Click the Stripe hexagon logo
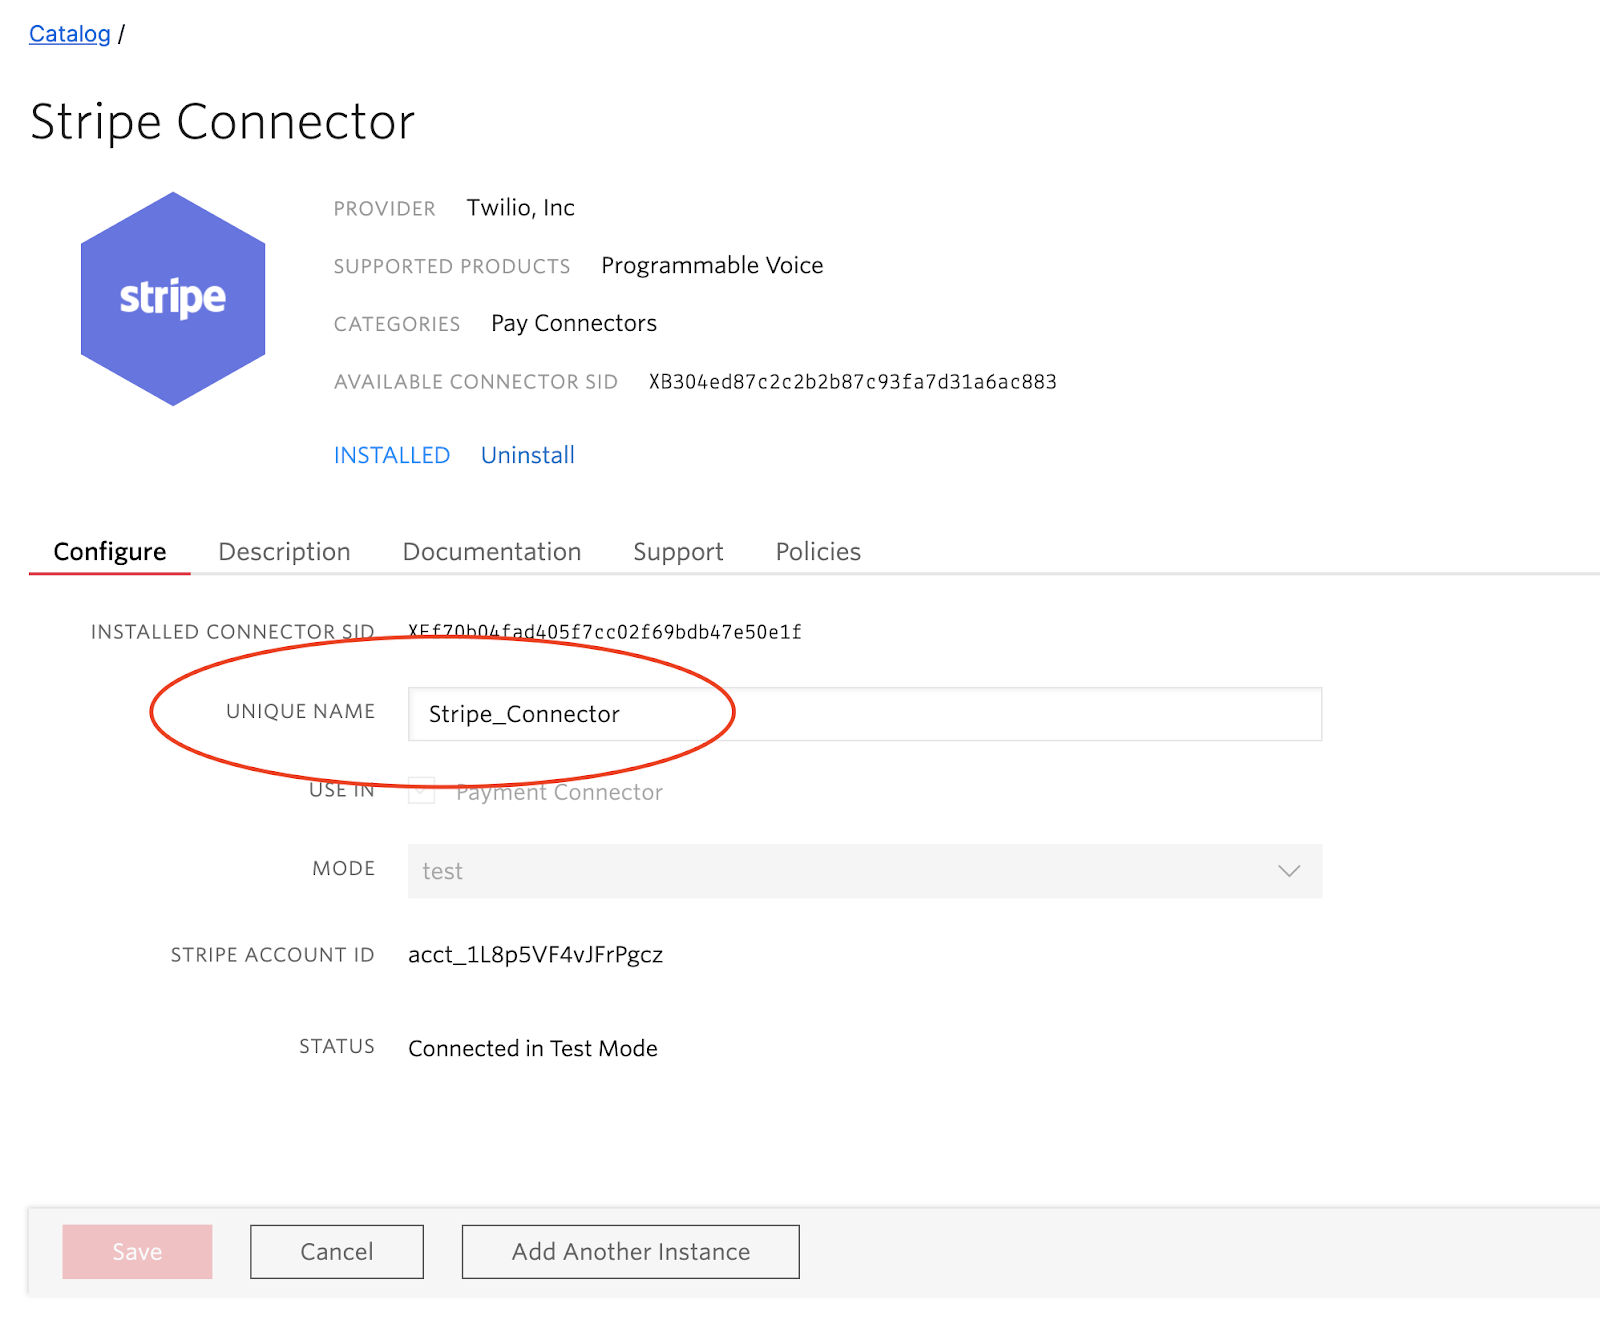The height and width of the screenshot is (1332, 1600). pos(173,299)
